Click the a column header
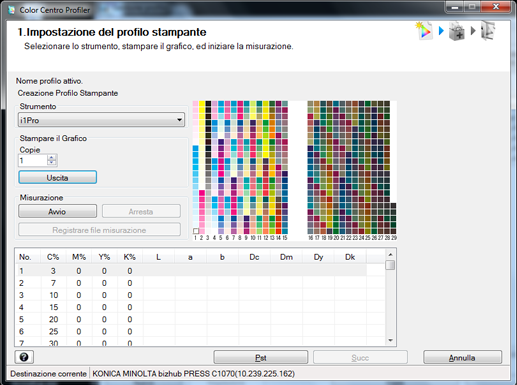This screenshot has width=517, height=385. point(190,257)
